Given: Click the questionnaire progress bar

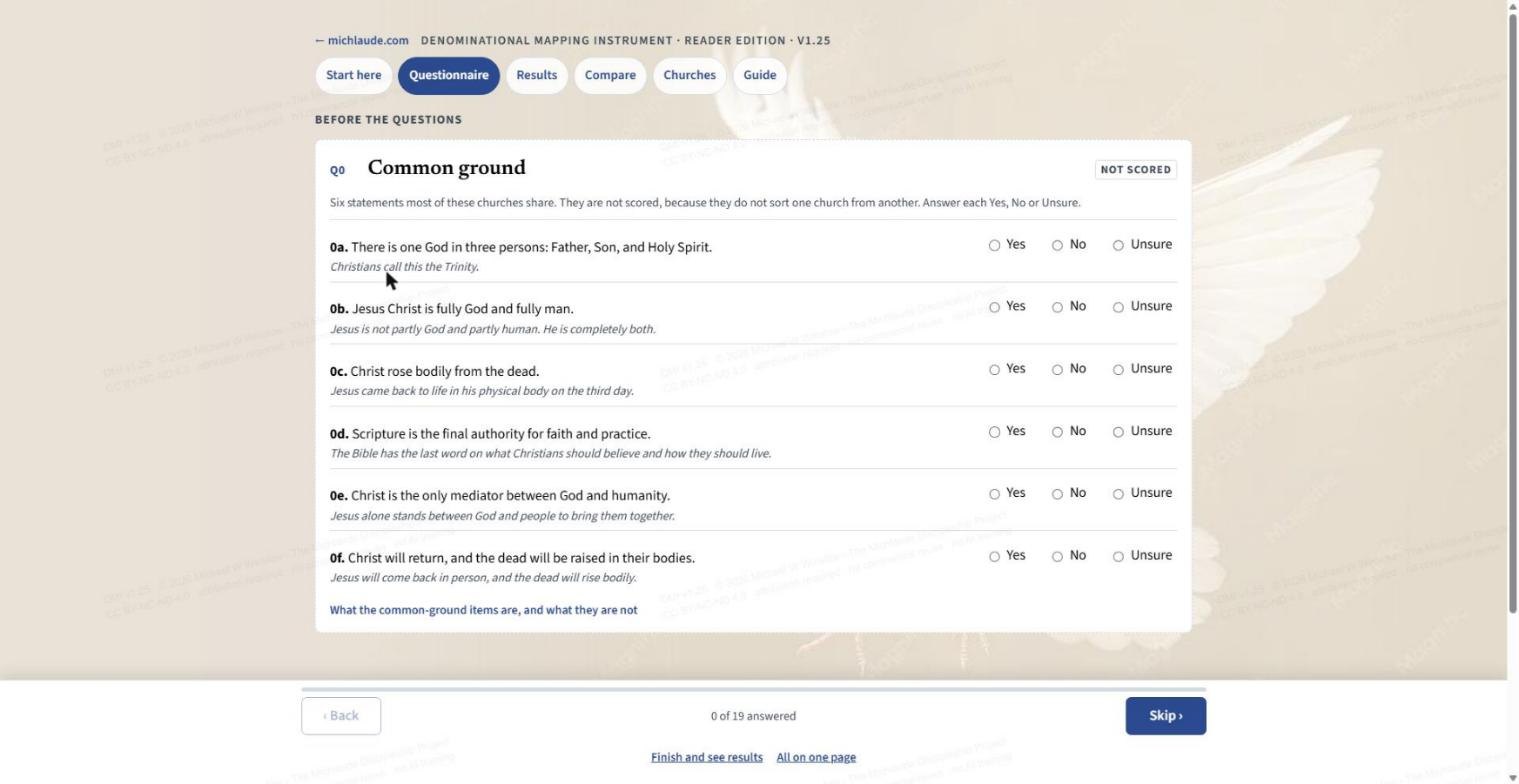Looking at the screenshot, I should (x=754, y=689).
